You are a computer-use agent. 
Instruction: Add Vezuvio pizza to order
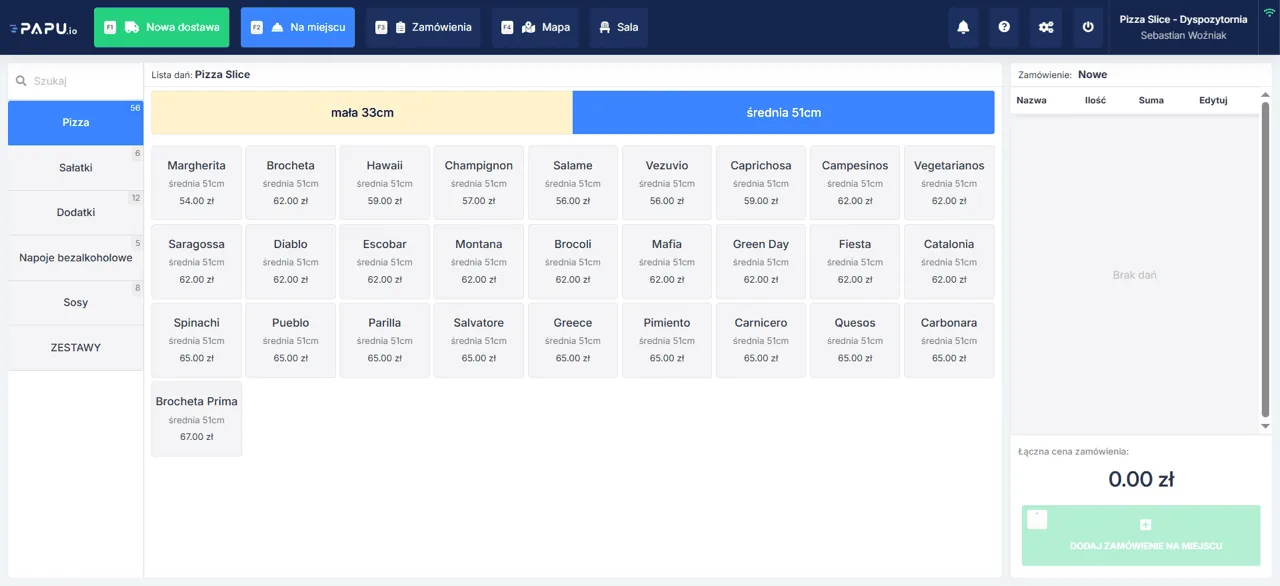pos(667,183)
